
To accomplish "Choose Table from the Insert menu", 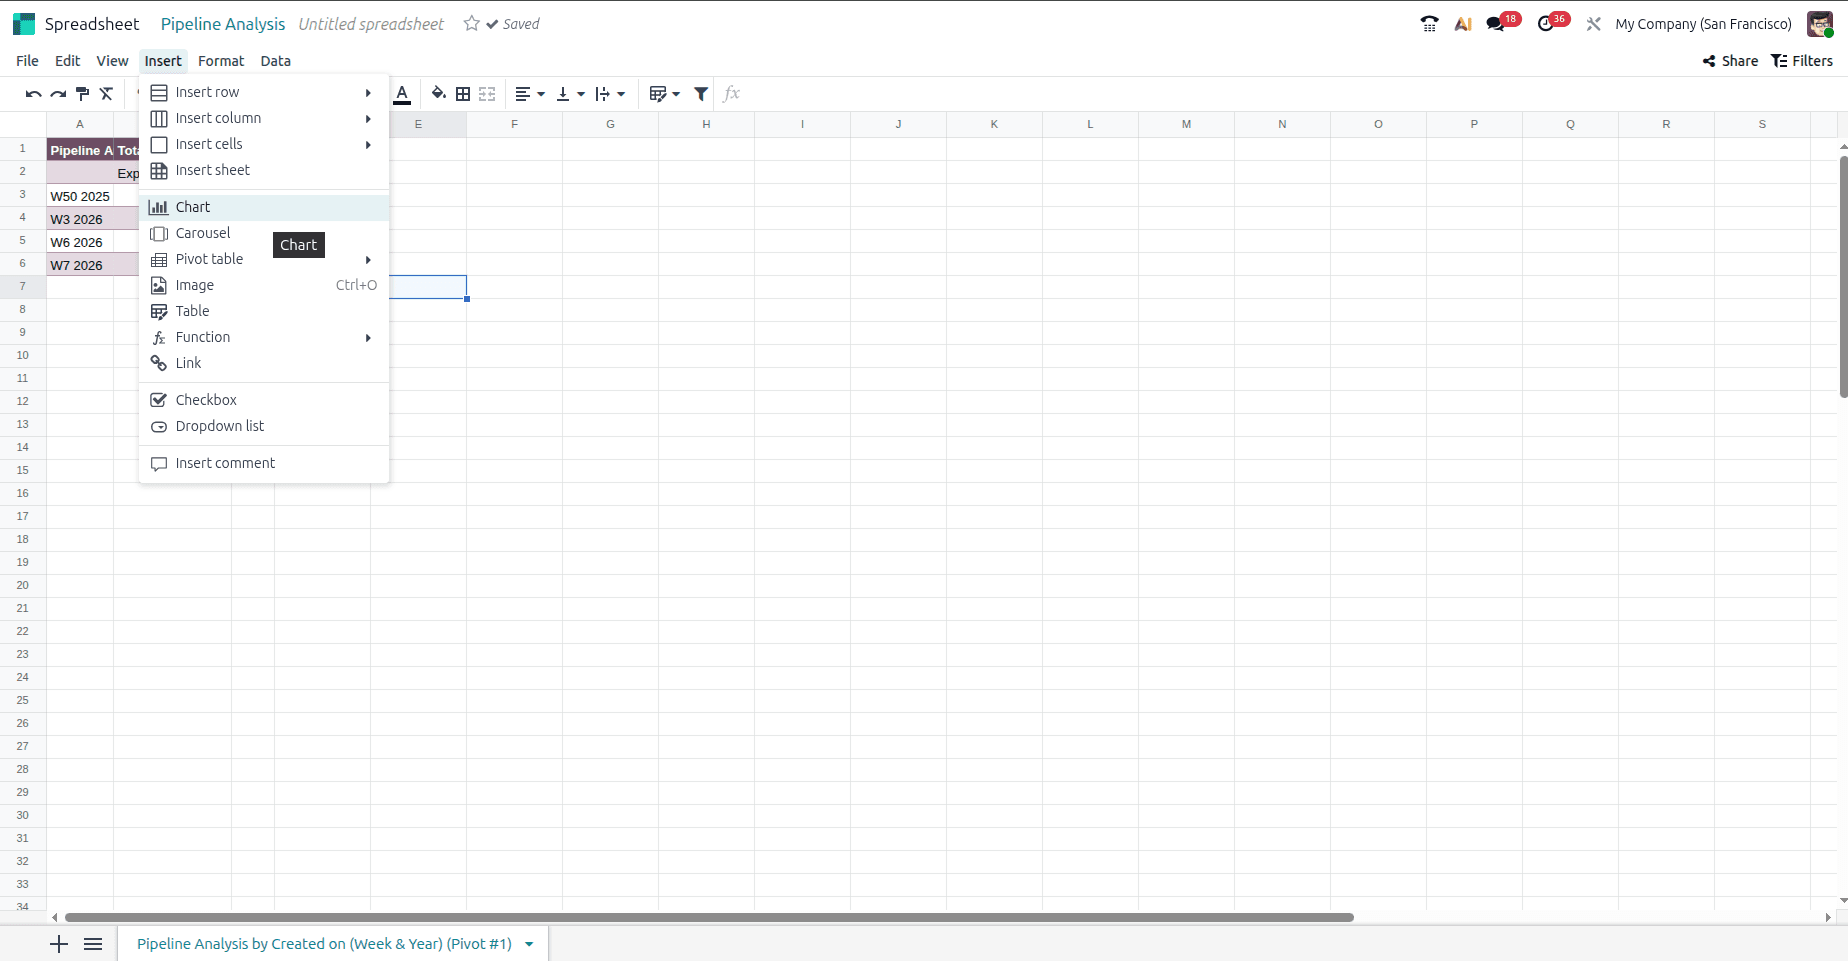I will (264, 311).
